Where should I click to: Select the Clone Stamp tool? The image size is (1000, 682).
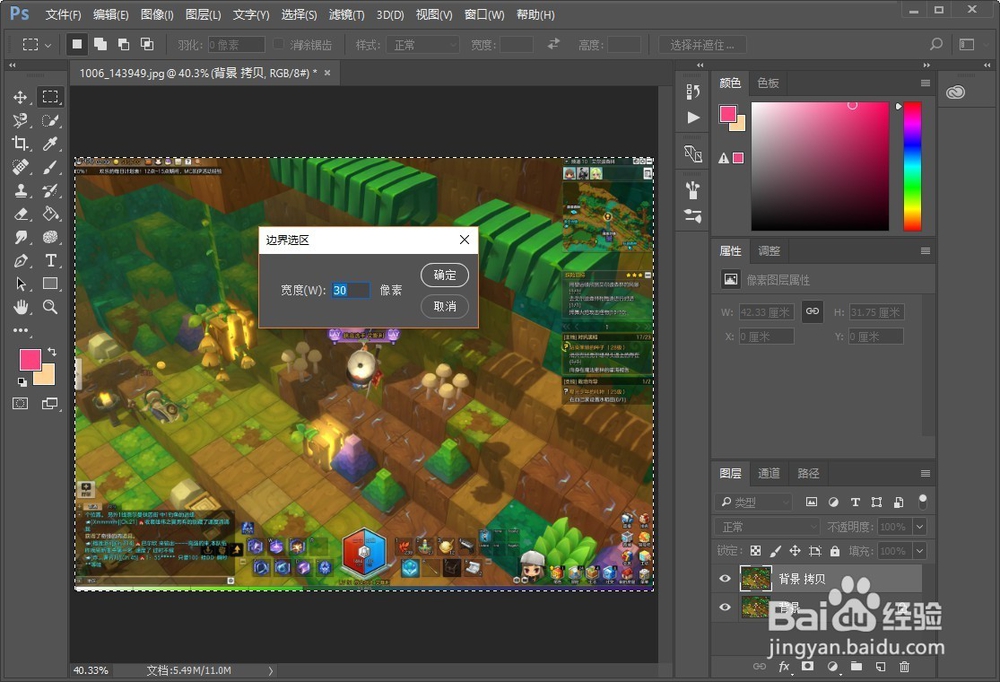[x=20, y=190]
